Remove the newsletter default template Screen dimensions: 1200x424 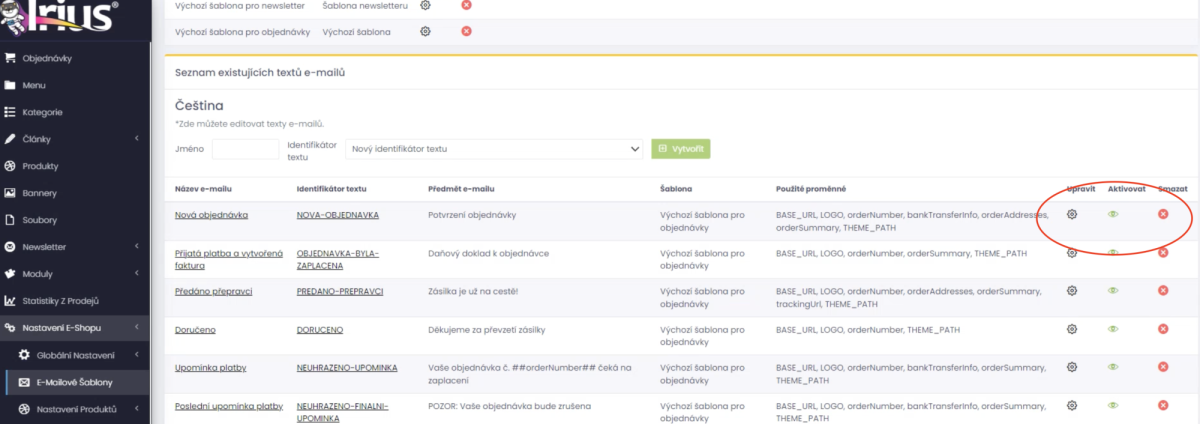click(x=466, y=5)
